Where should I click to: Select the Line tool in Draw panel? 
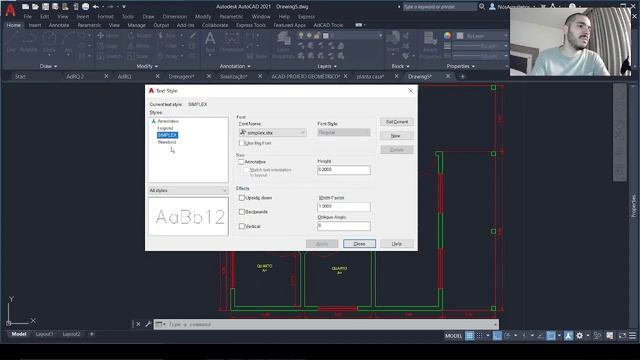coord(11,43)
